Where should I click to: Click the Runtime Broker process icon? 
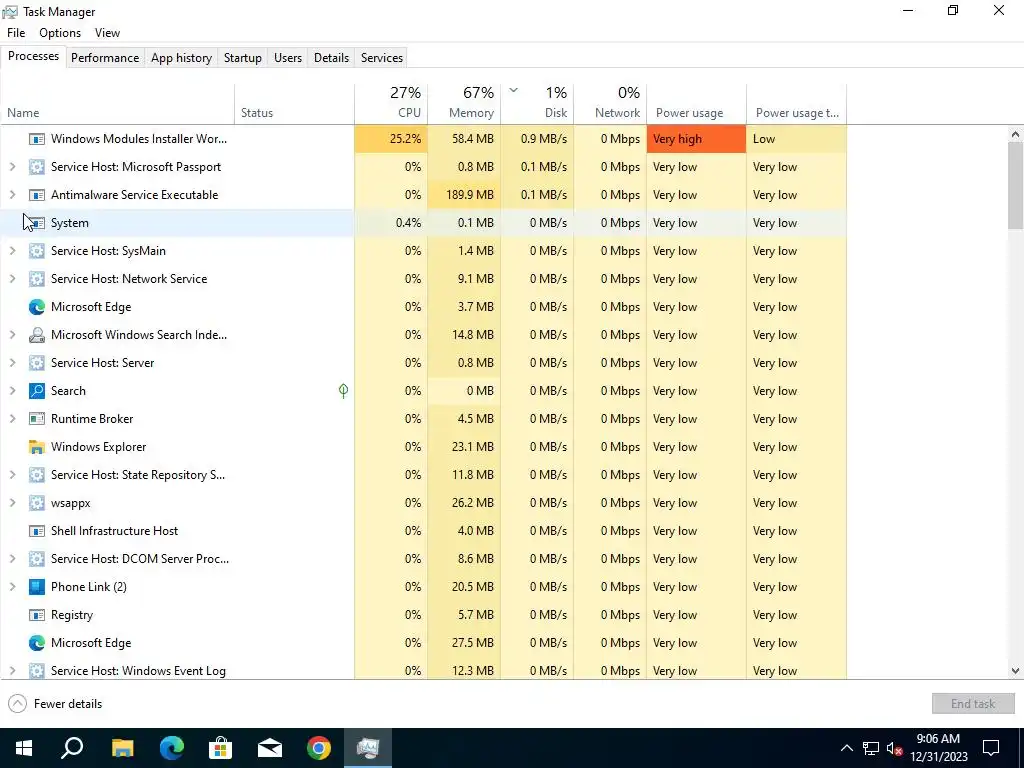[x=37, y=419]
